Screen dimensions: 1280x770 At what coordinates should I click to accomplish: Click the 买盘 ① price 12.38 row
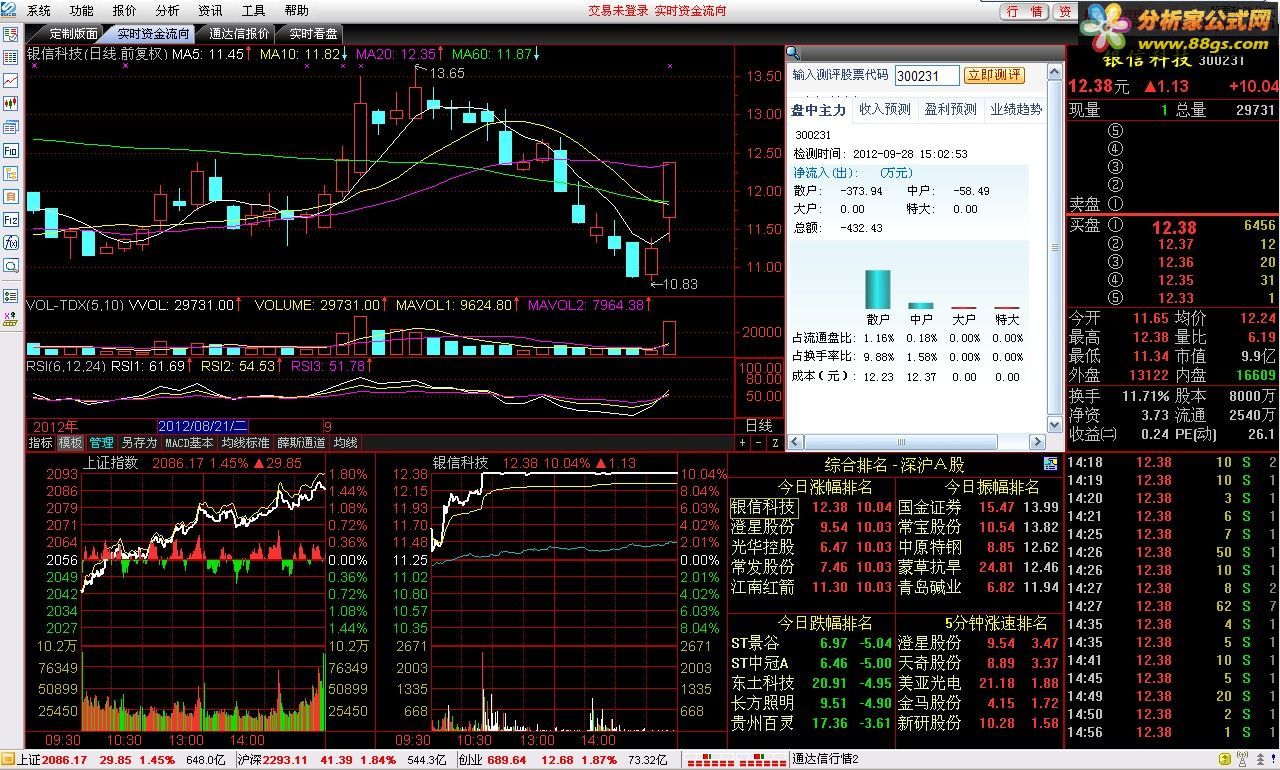point(1173,227)
